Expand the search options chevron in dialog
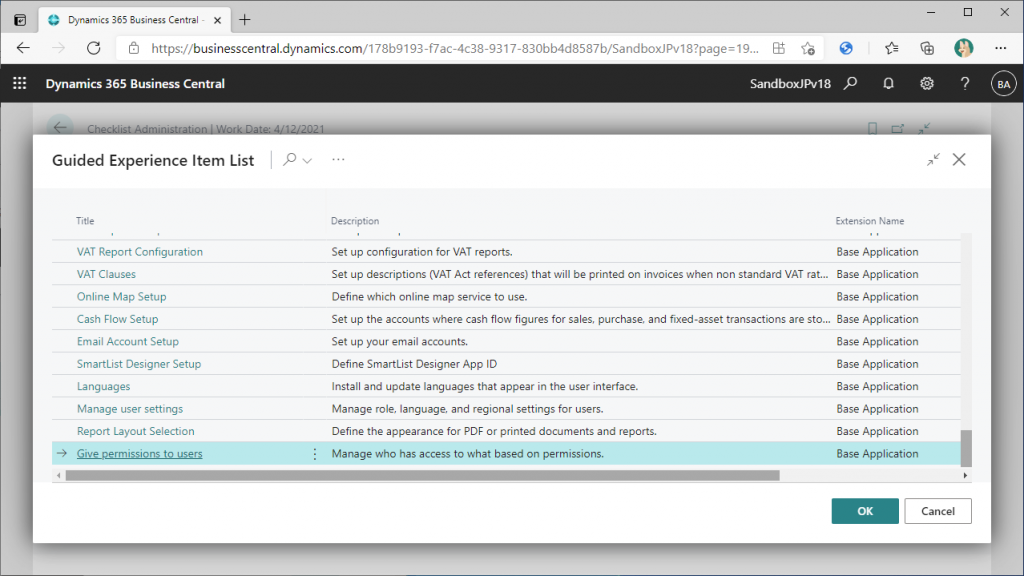The width and height of the screenshot is (1024, 576). click(307, 161)
